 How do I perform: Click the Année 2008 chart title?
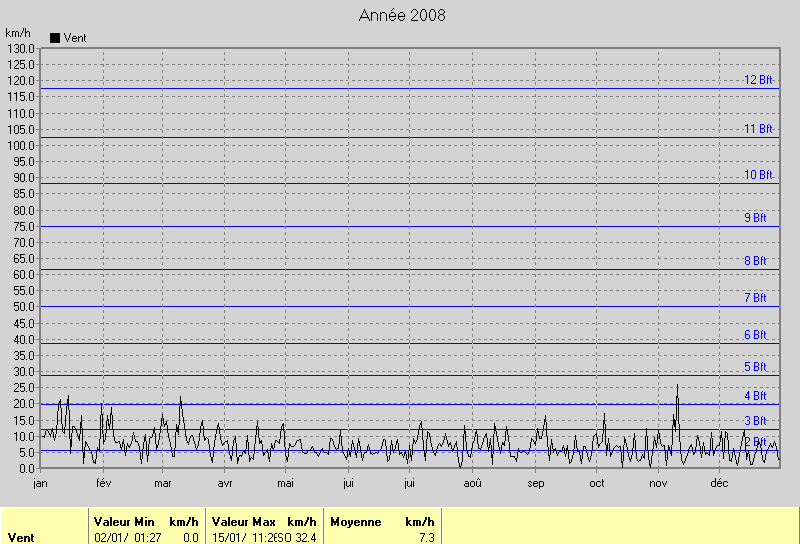pos(402,15)
